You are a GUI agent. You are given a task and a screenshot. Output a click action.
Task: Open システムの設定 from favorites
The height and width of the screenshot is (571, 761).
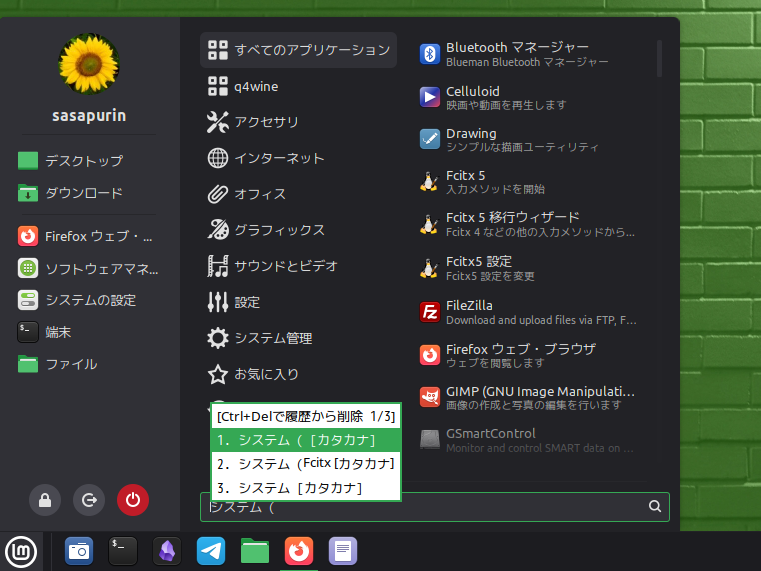[90, 300]
